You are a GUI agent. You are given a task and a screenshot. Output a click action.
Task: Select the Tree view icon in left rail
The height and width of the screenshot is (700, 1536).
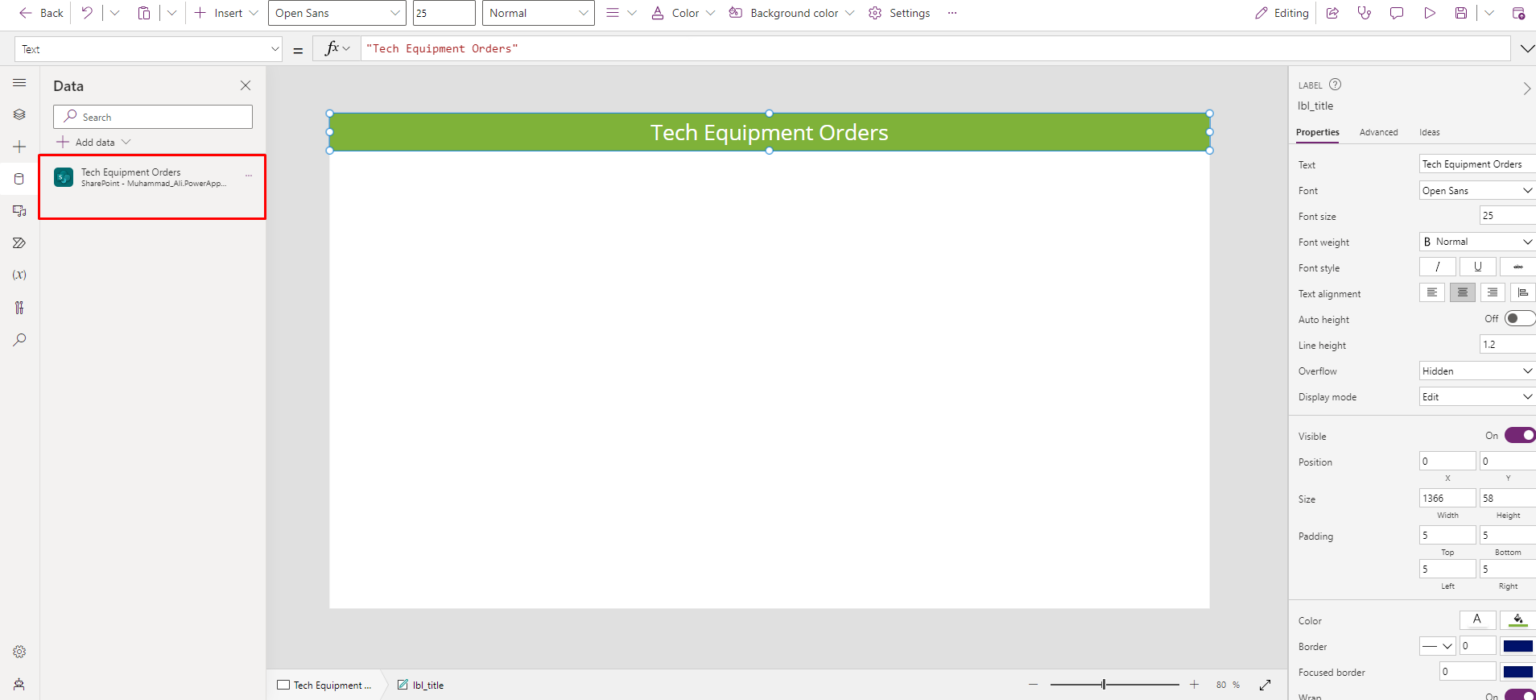[x=18, y=114]
